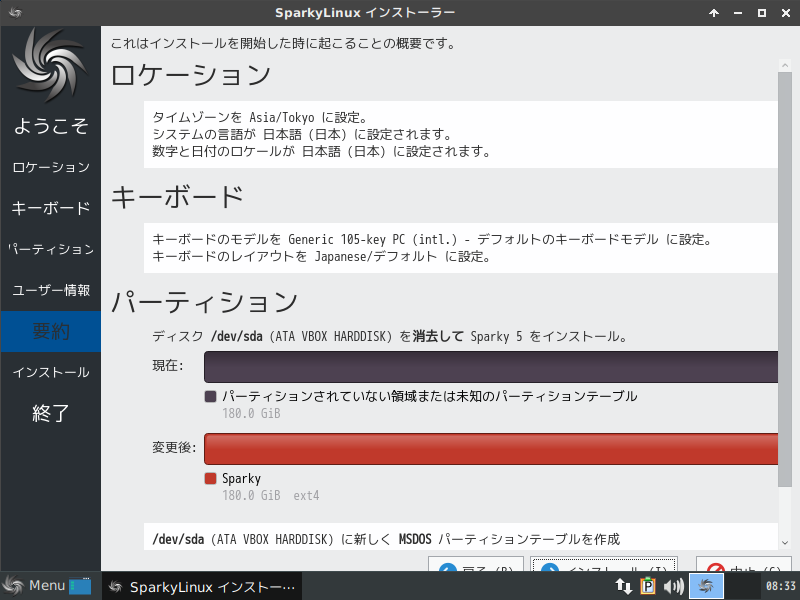800x600 pixels.
Task: Open the clipboard manager tray icon
Action: coord(648,586)
